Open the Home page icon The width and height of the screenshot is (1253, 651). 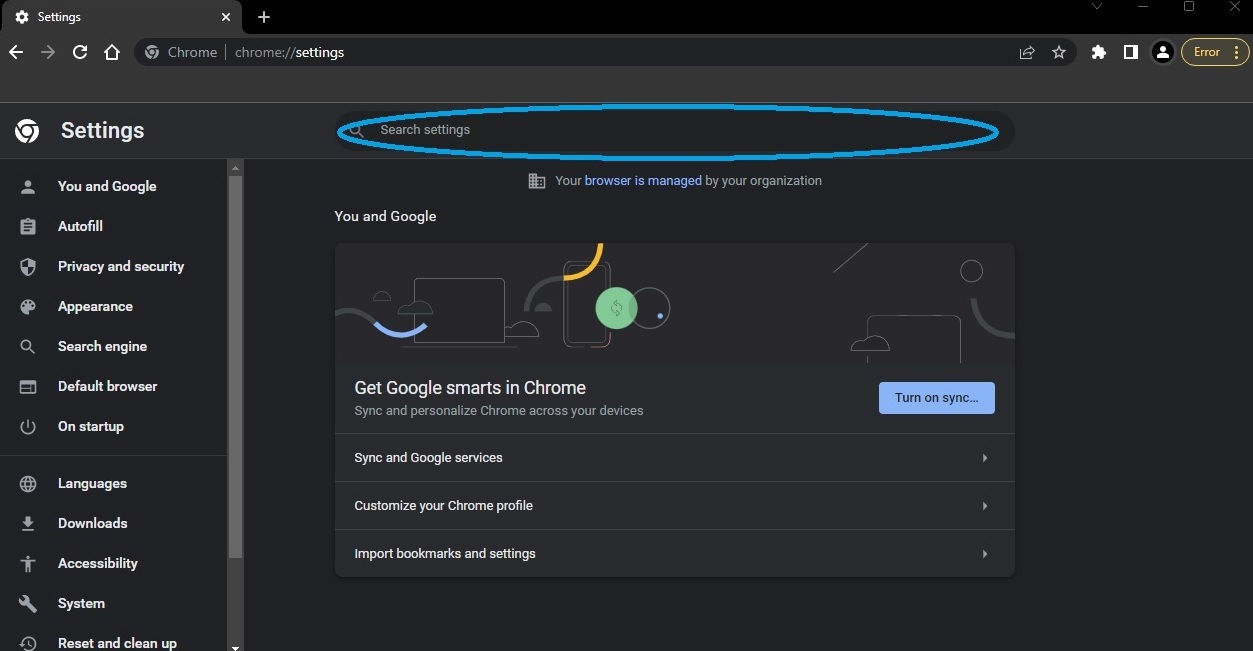(x=112, y=52)
